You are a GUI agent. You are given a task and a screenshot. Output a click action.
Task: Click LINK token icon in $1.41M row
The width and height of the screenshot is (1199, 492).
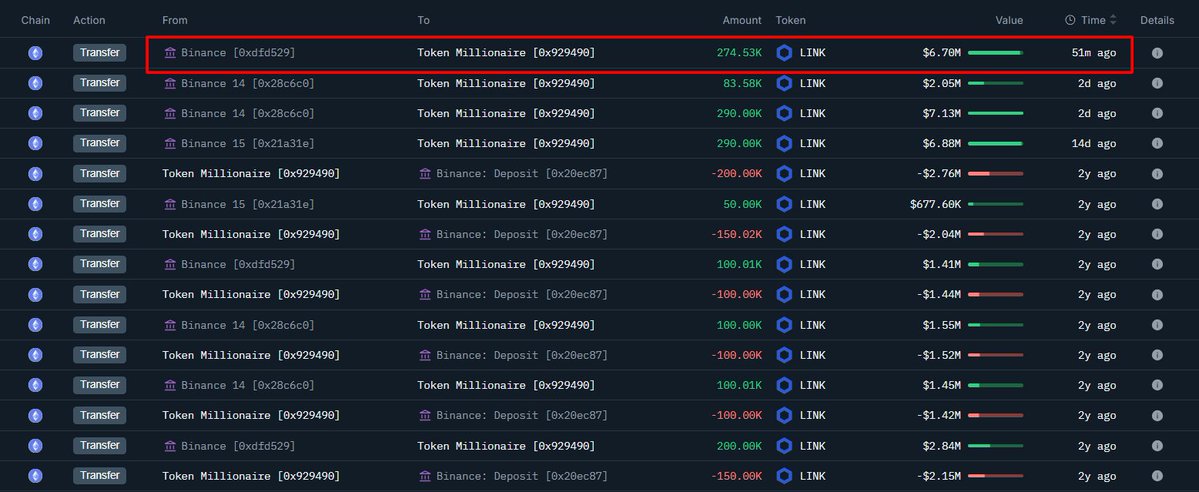(784, 264)
